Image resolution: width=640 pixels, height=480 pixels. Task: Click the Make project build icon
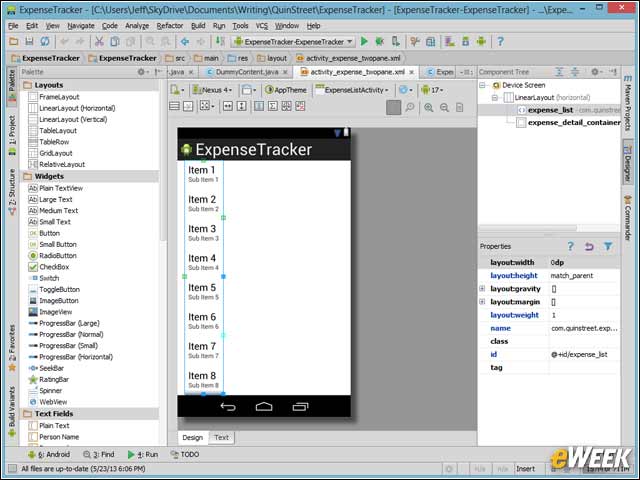(x=220, y=42)
